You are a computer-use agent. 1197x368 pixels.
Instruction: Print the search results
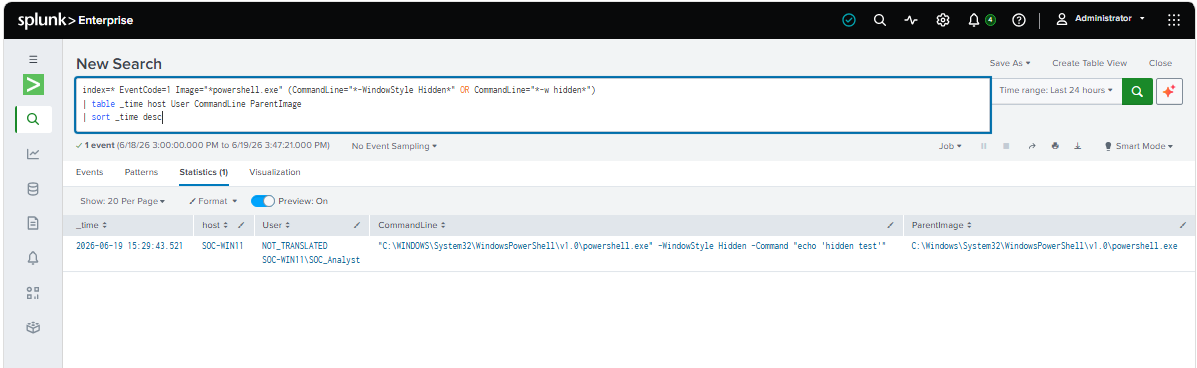1055,146
